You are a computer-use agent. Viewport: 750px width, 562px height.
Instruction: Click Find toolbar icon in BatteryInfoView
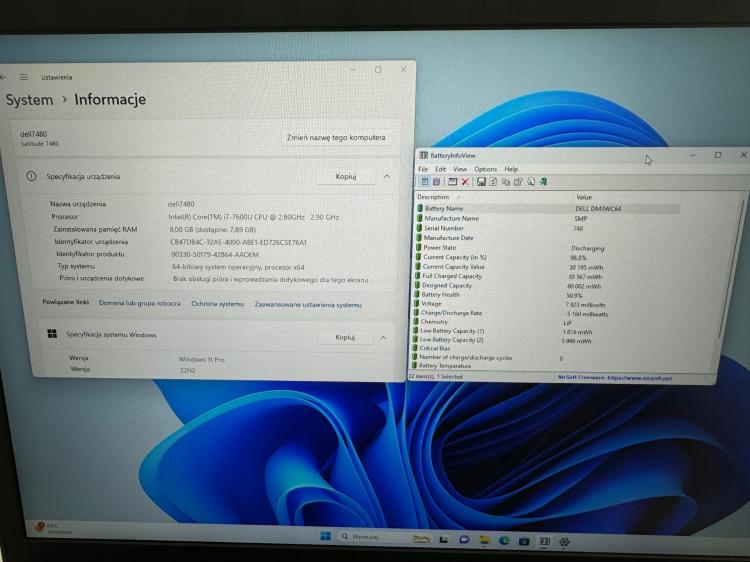[x=530, y=182]
